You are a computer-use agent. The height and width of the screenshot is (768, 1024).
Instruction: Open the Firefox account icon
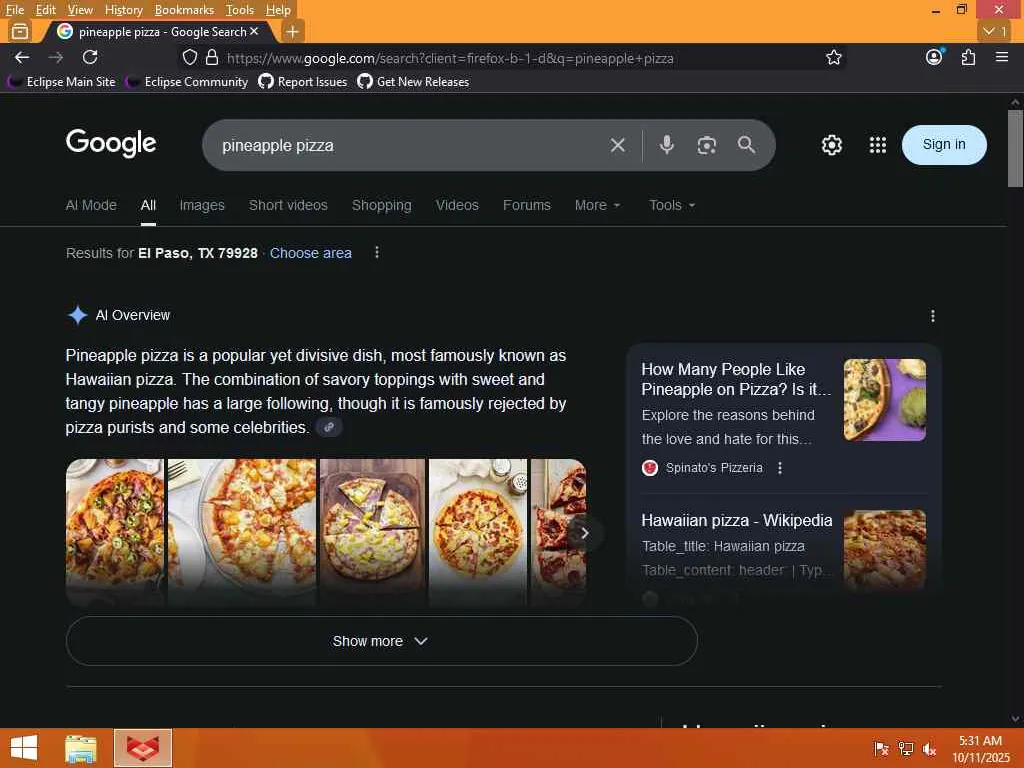[x=934, y=57]
